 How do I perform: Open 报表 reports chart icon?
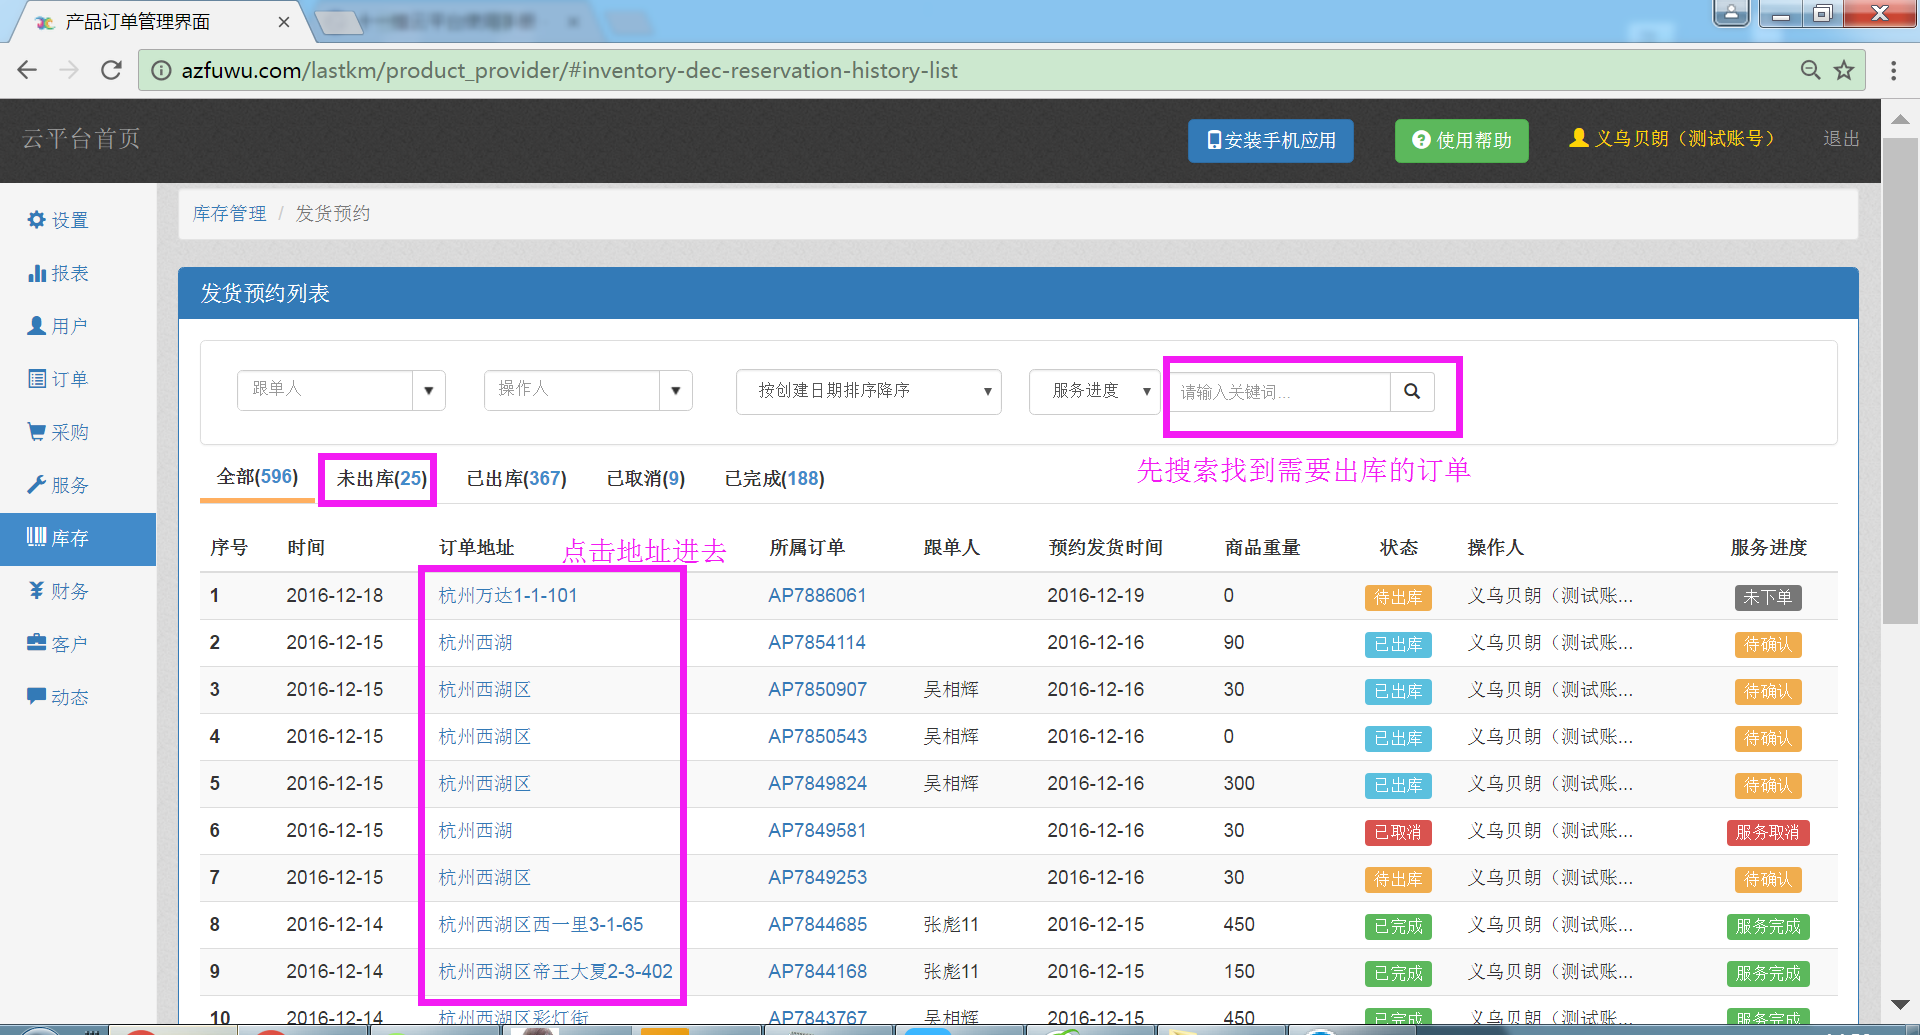pos(37,273)
